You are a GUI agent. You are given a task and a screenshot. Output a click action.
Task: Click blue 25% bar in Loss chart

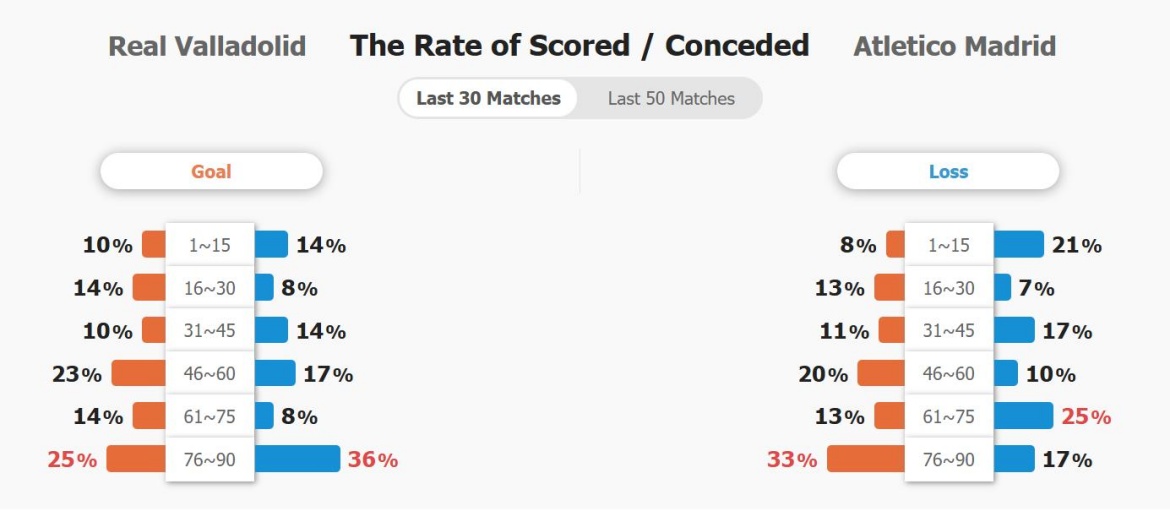1023,416
